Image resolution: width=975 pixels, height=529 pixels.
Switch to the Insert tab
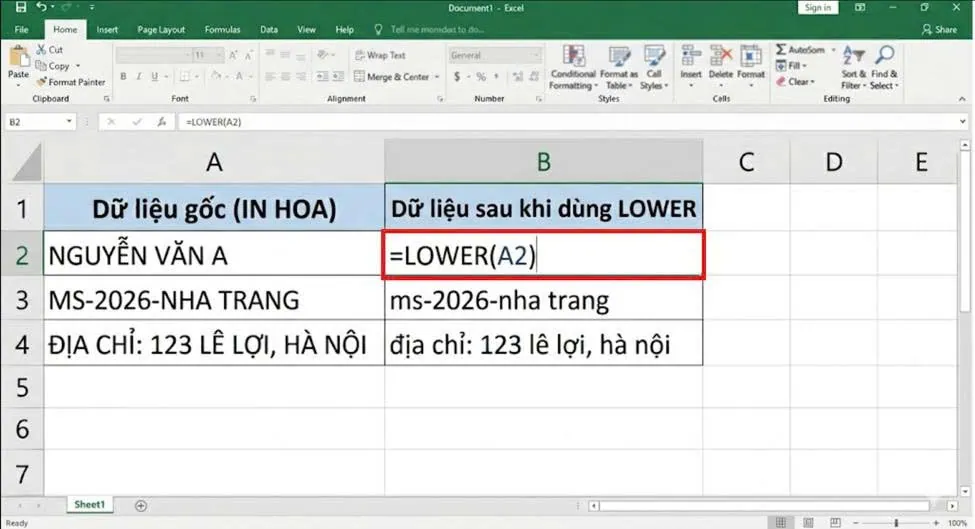point(107,29)
